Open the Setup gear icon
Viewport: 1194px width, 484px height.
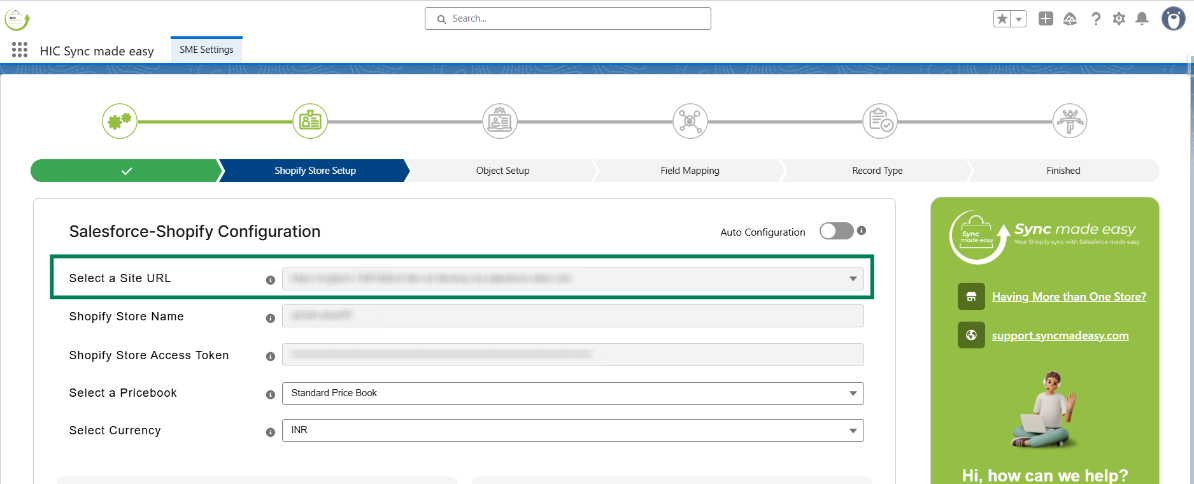[1119, 19]
